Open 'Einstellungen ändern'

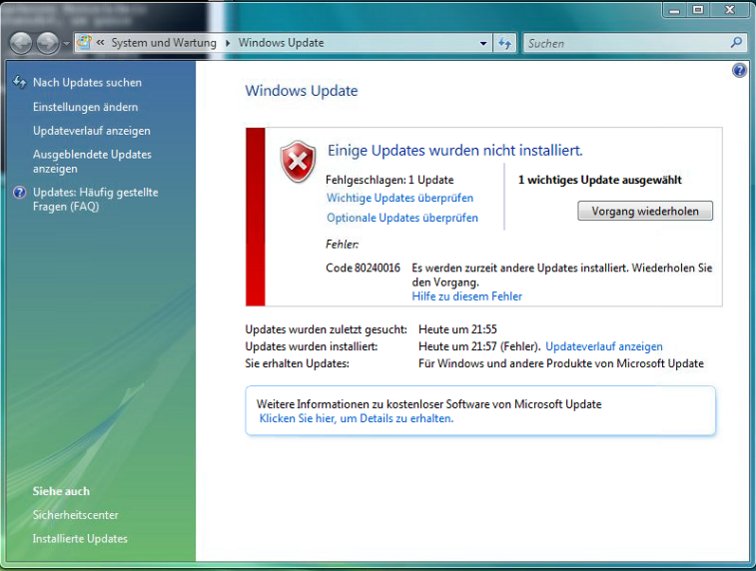click(x=85, y=107)
